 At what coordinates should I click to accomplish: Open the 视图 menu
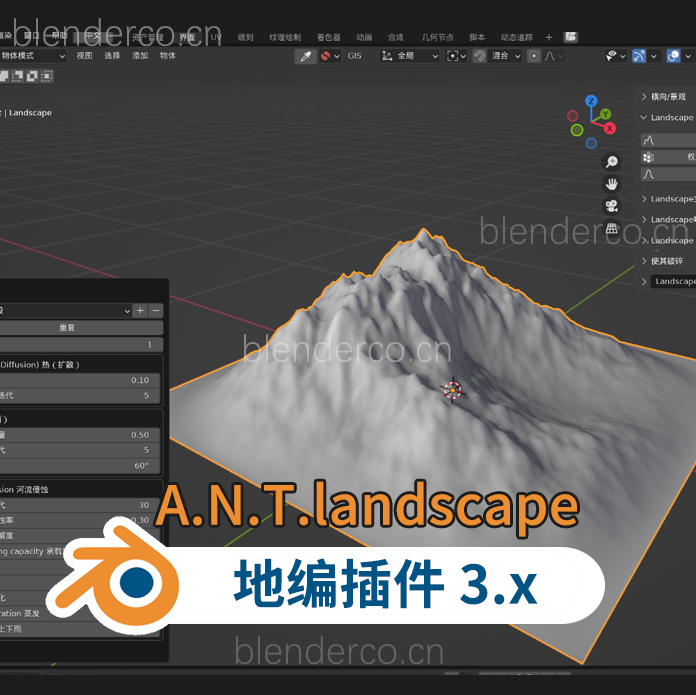(84, 56)
